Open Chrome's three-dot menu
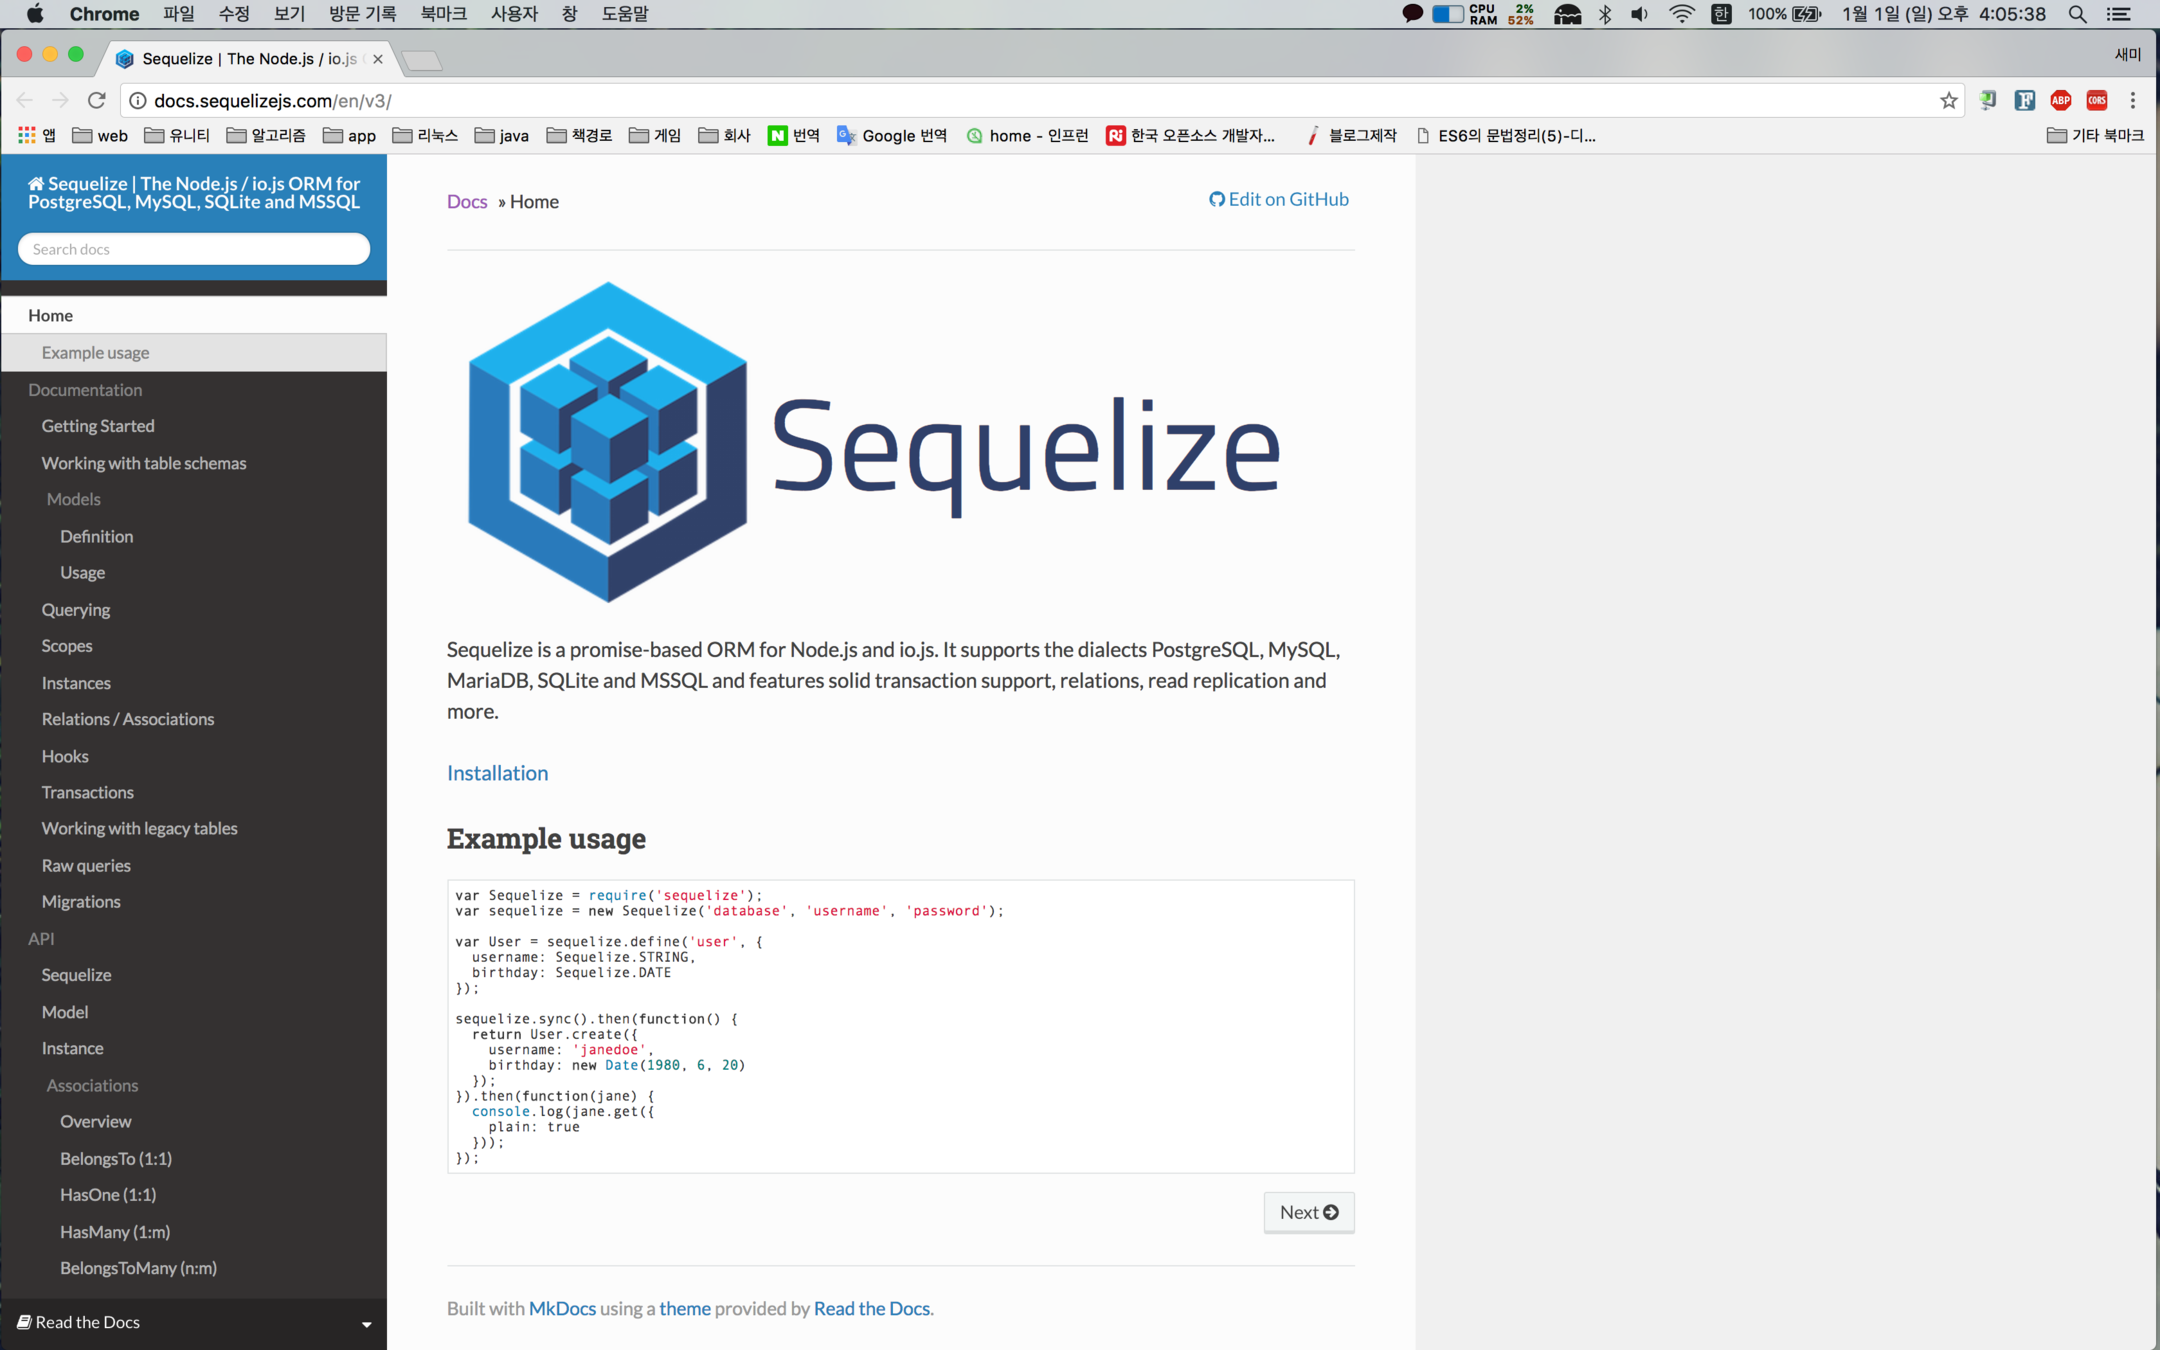This screenshot has width=2160, height=1350. click(2133, 100)
